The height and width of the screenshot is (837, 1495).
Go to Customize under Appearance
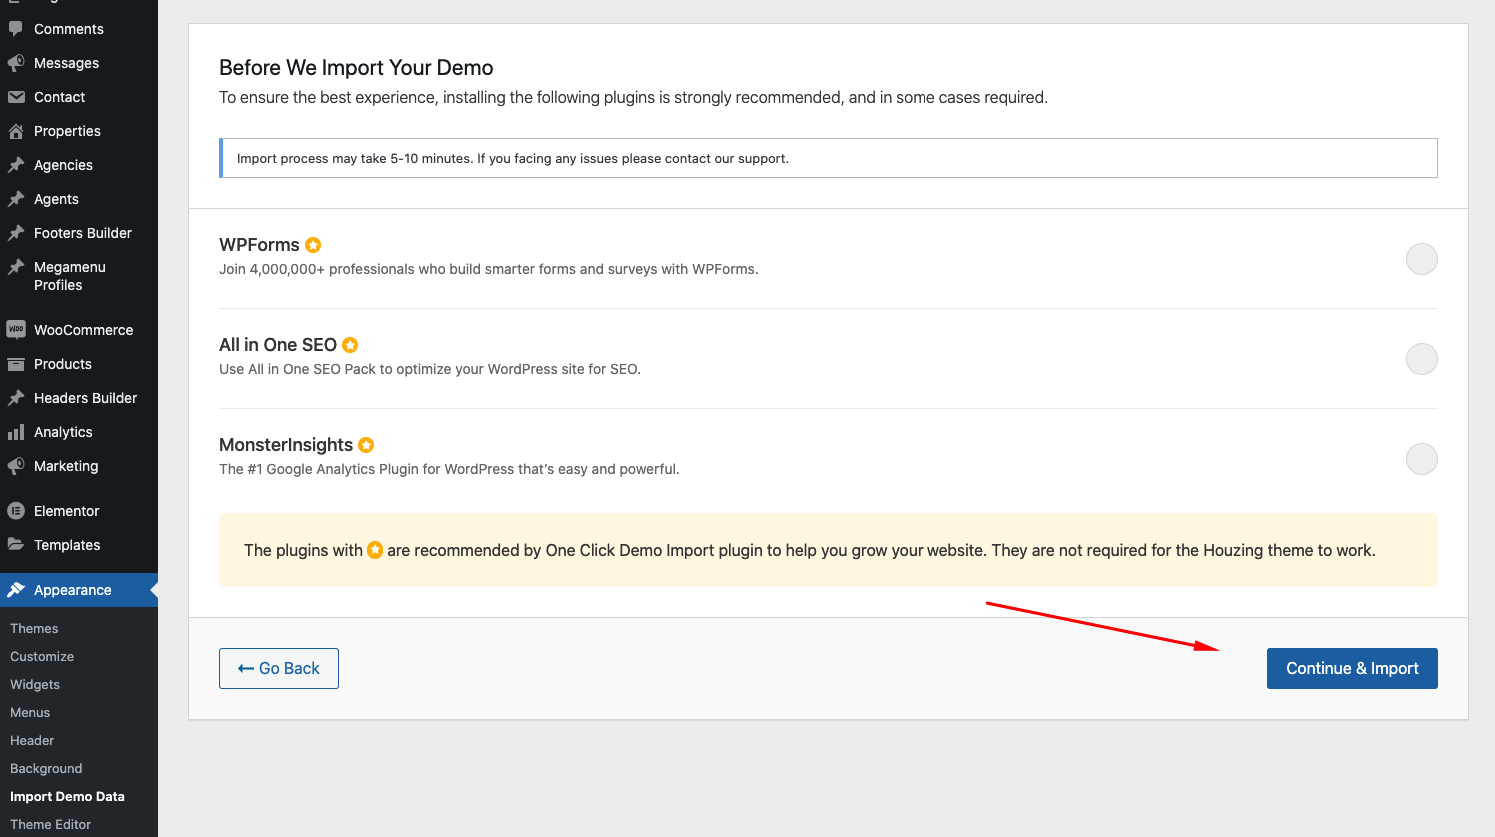pos(42,656)
